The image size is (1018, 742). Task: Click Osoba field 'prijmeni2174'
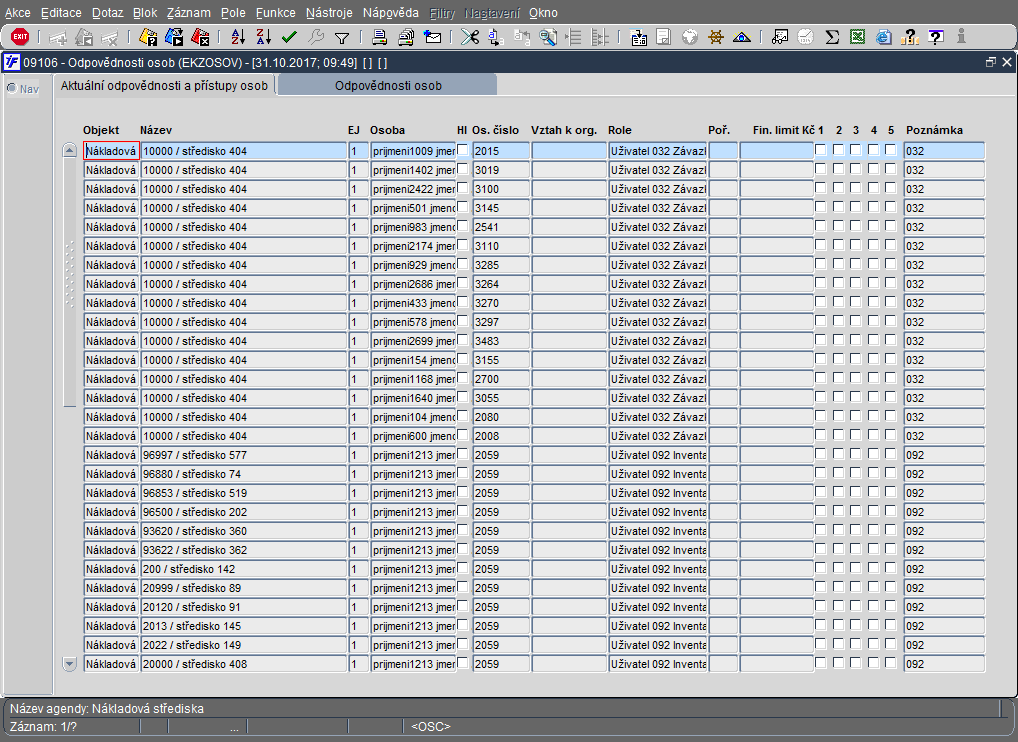click(x=413, y=247)
